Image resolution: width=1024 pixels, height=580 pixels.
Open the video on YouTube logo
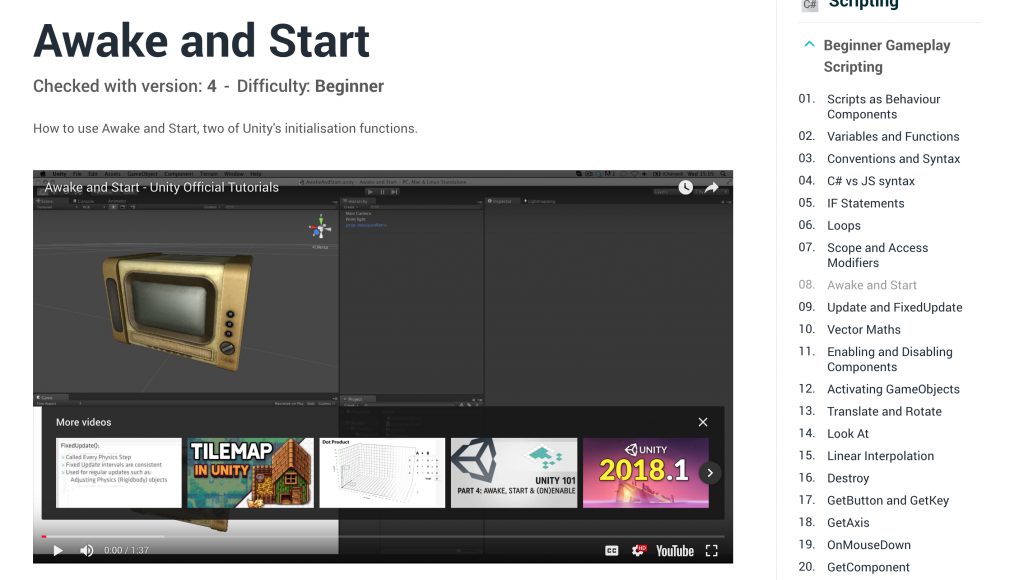click(x=675, y=551)
